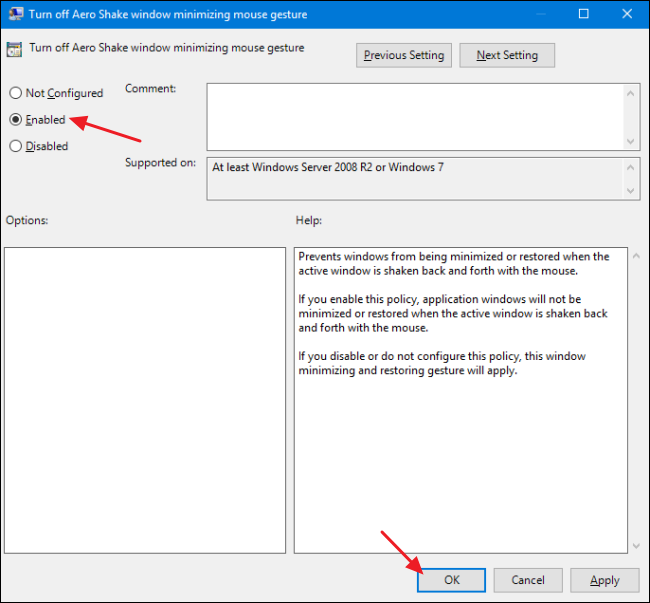The image size is (650, 603).
Task: Go to Previous Setting
Action: coord(404,55)
